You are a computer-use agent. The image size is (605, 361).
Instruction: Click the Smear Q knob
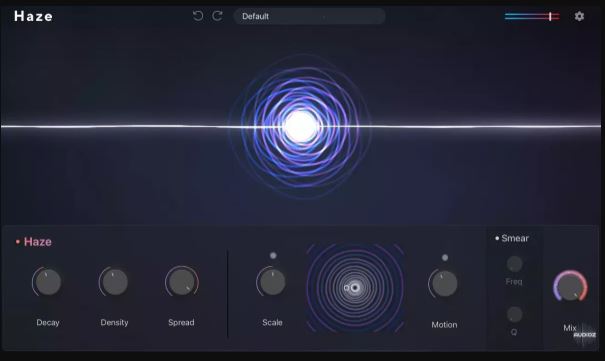click(514, 314)
